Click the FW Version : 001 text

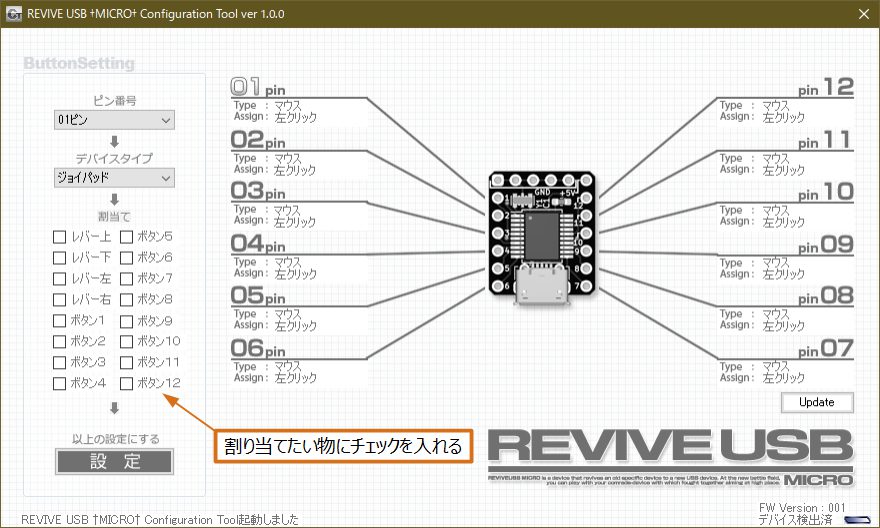pos(802,507)
